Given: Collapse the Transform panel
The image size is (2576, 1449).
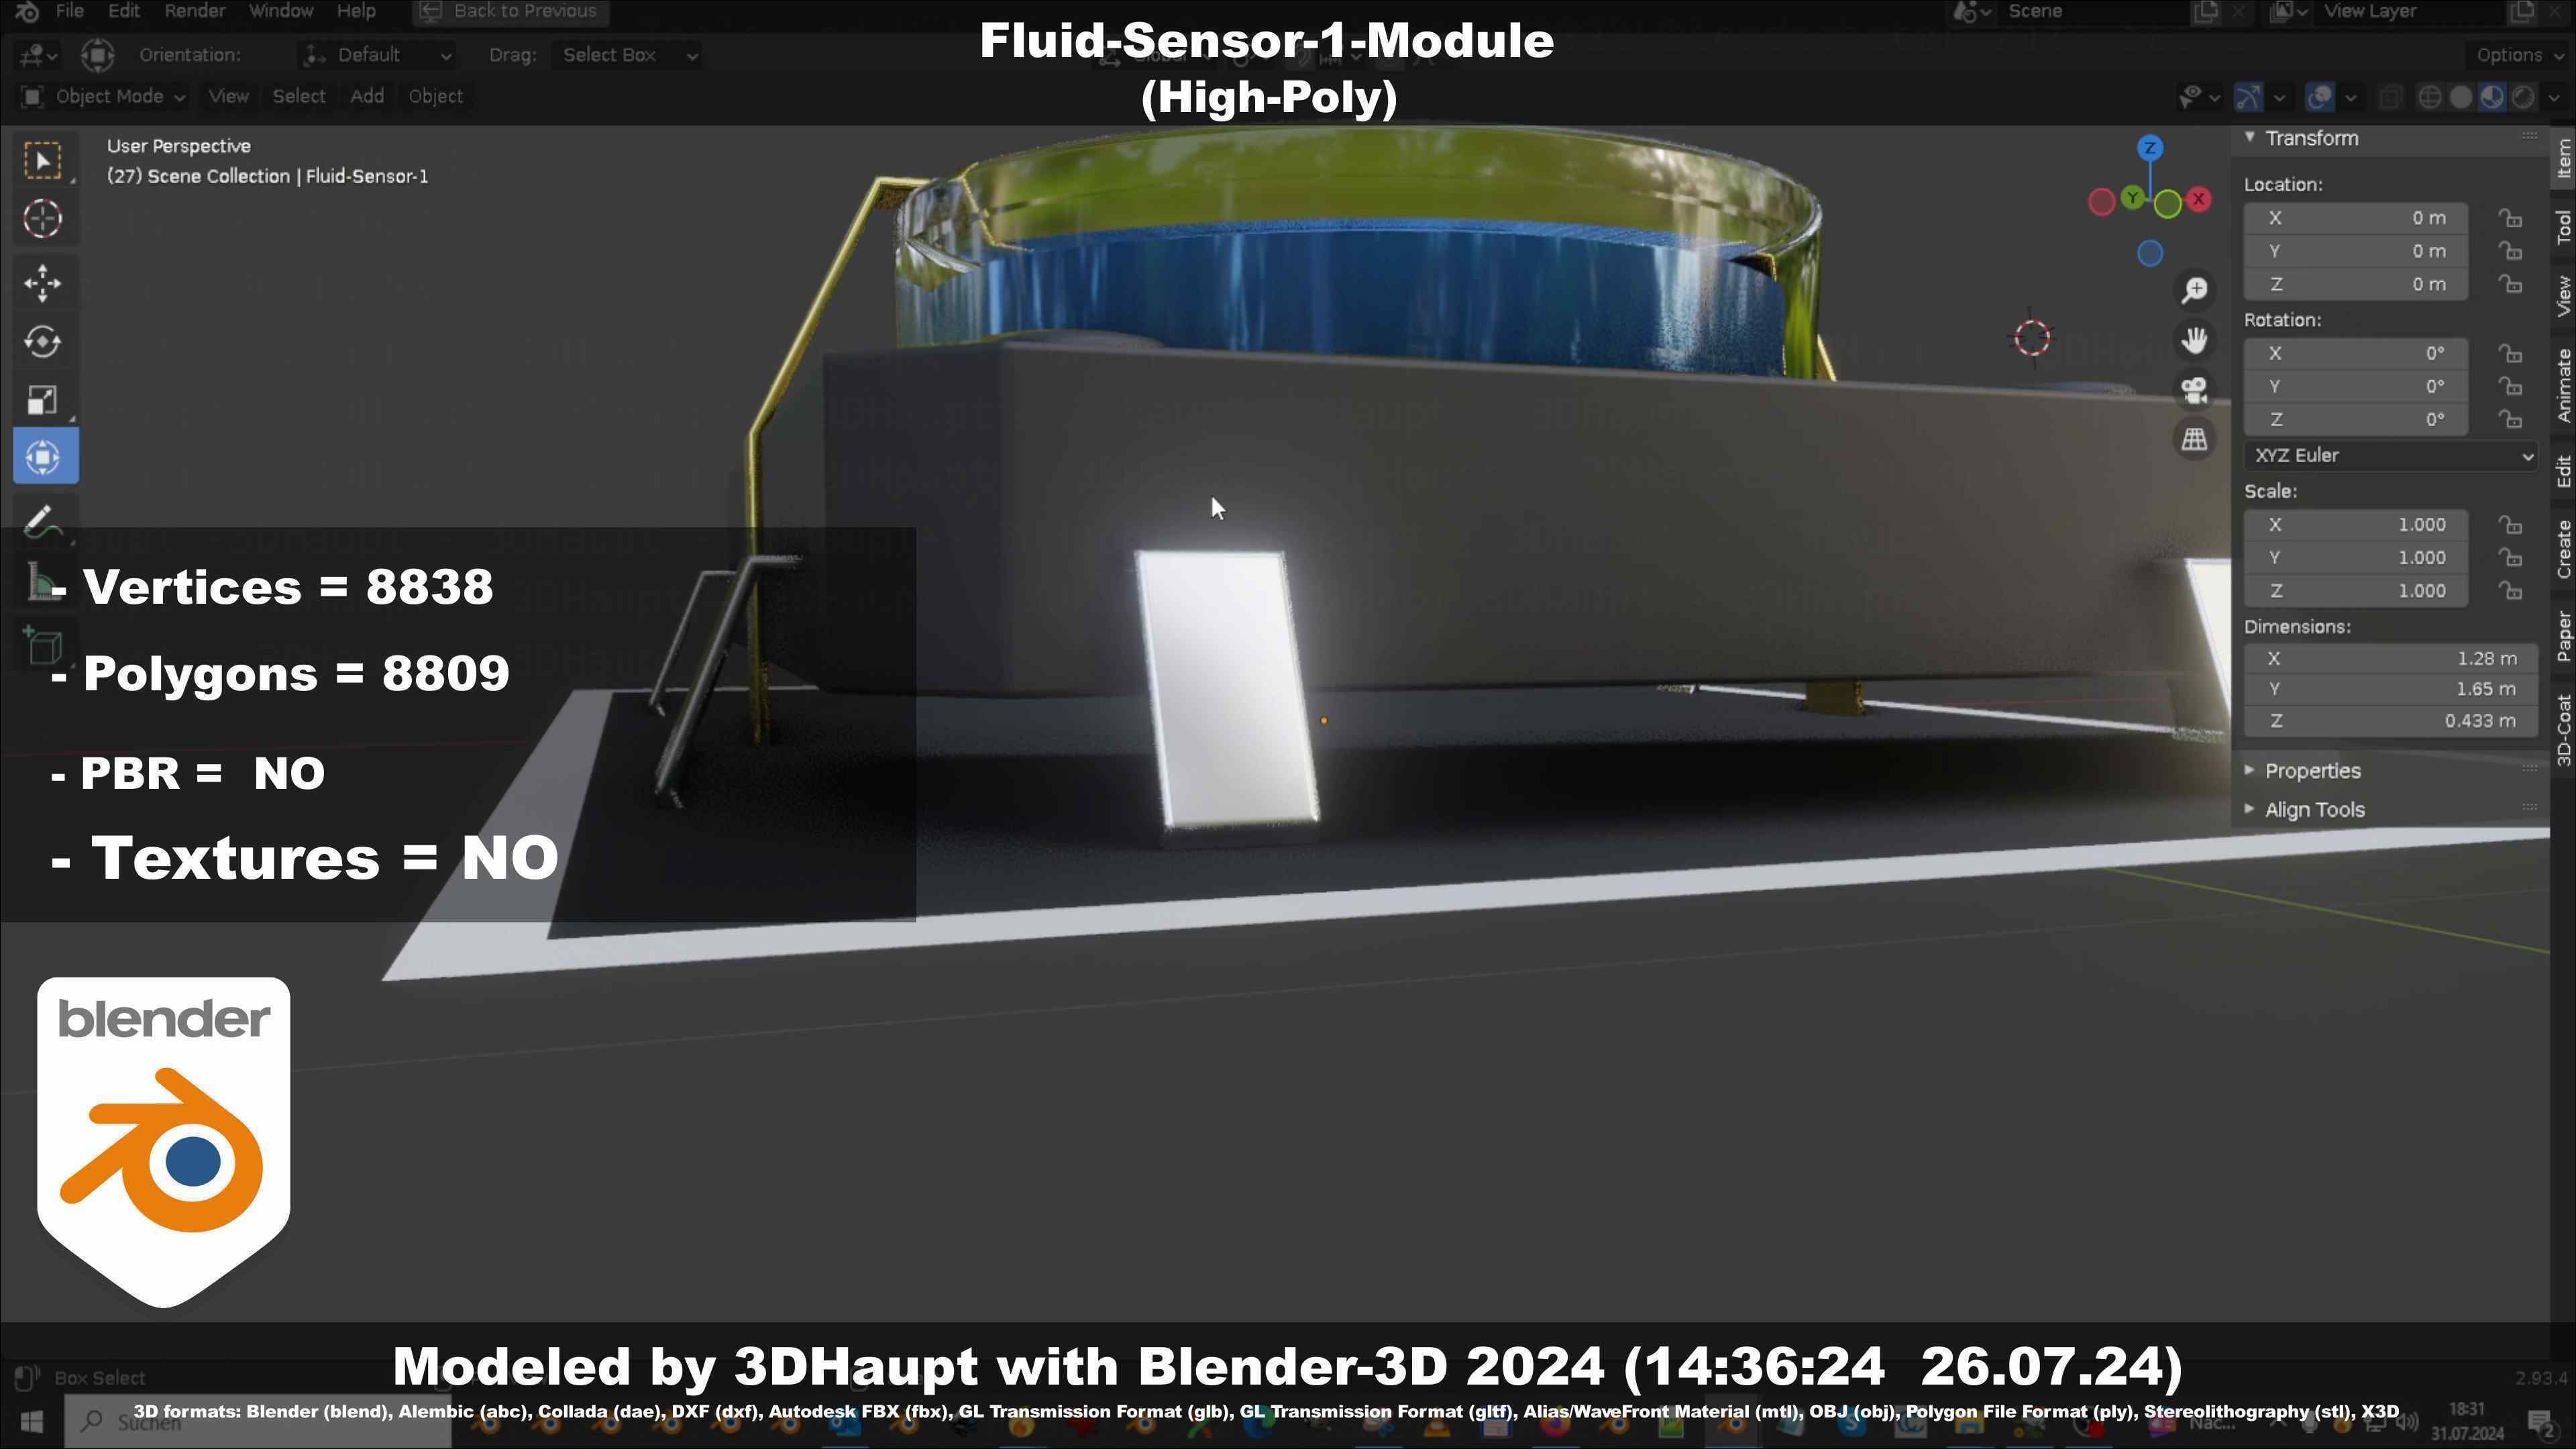Looking at the screenshot, I should [x=2310, y=138].
